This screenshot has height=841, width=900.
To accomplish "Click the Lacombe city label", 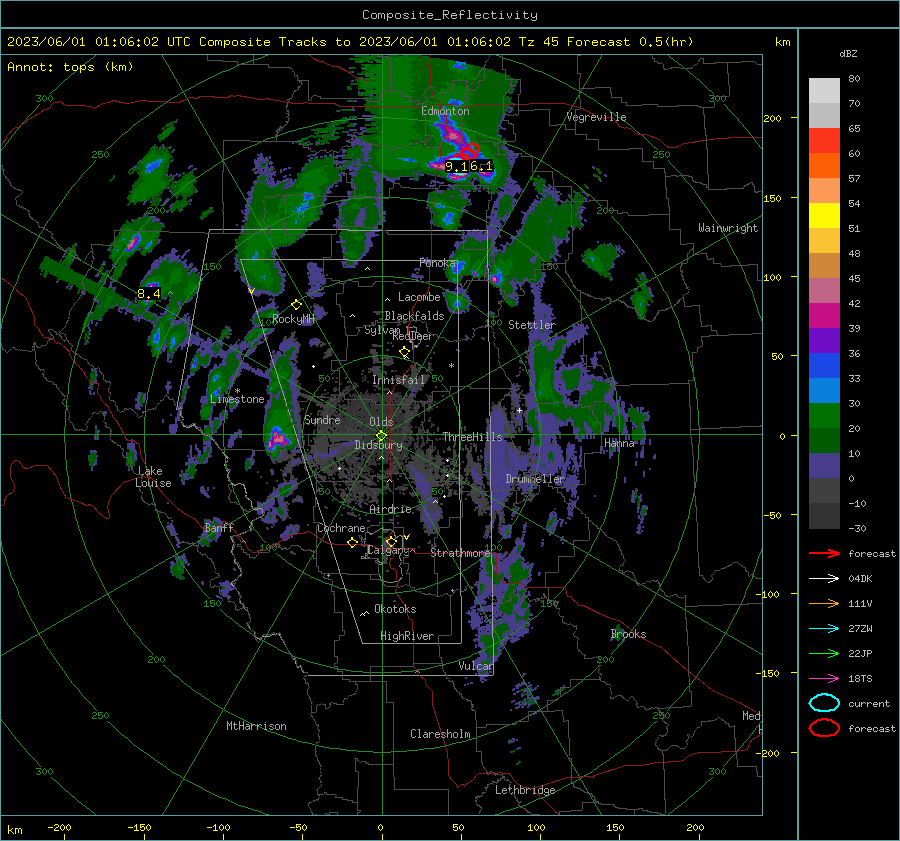I will point(420,297).
